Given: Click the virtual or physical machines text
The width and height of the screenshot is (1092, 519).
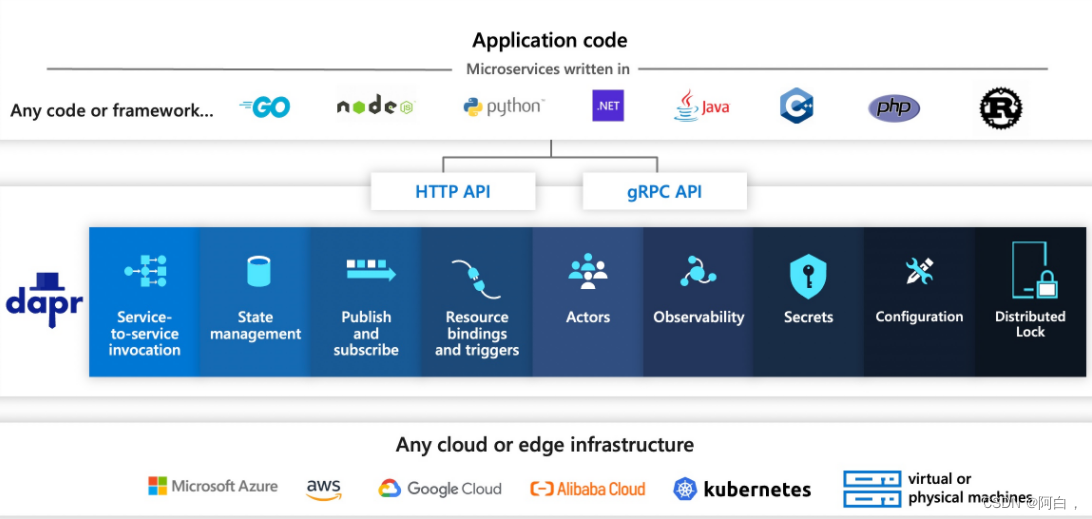Looking at the screenshot, I should pyautogui.click(x=969, y=488).
